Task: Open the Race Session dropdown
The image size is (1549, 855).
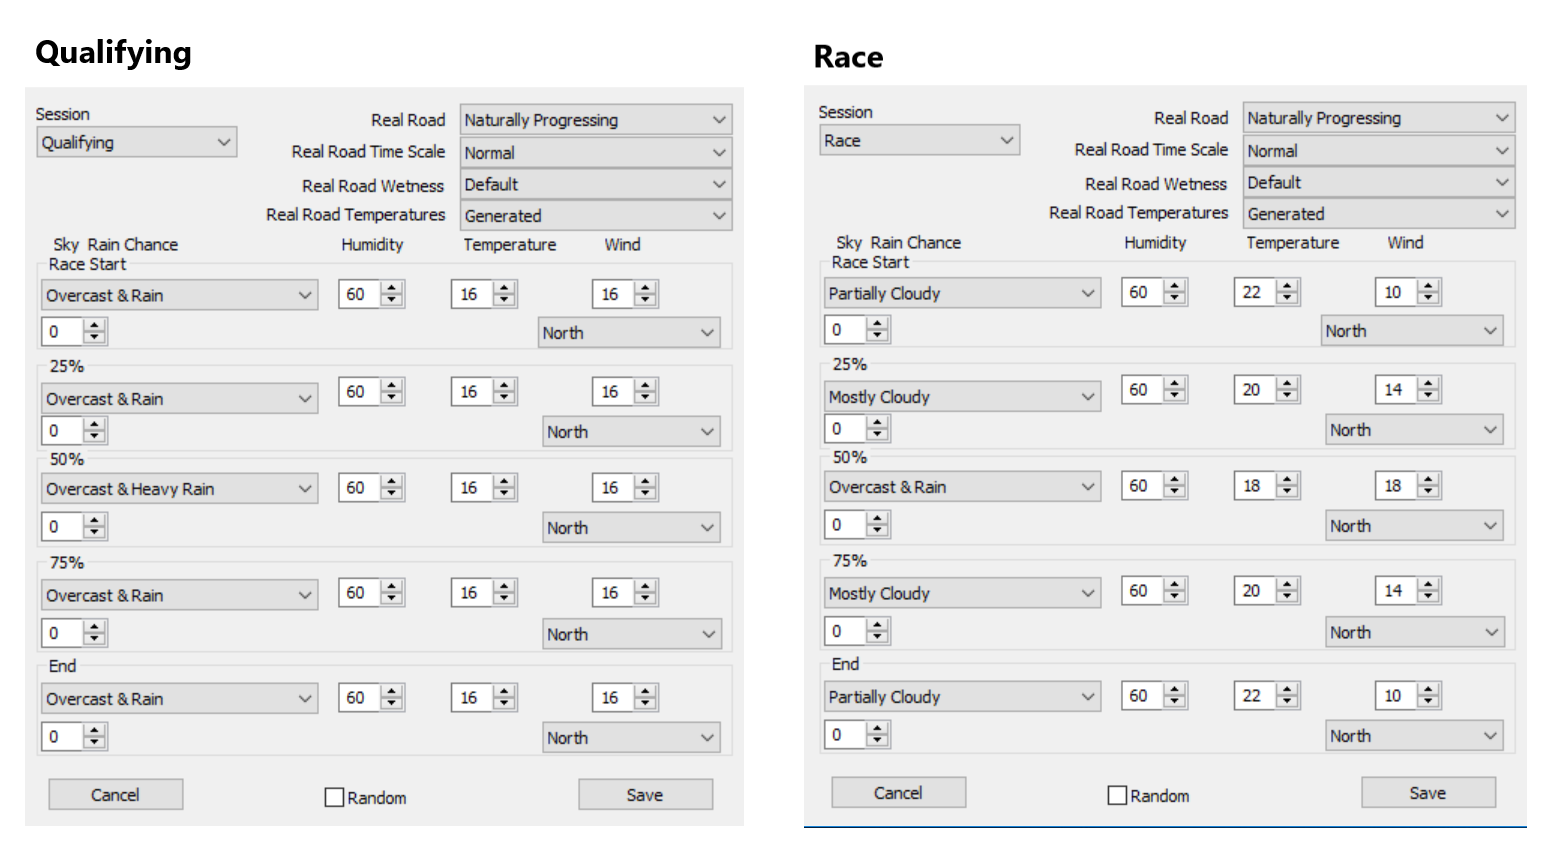Action: coord(920,140)
